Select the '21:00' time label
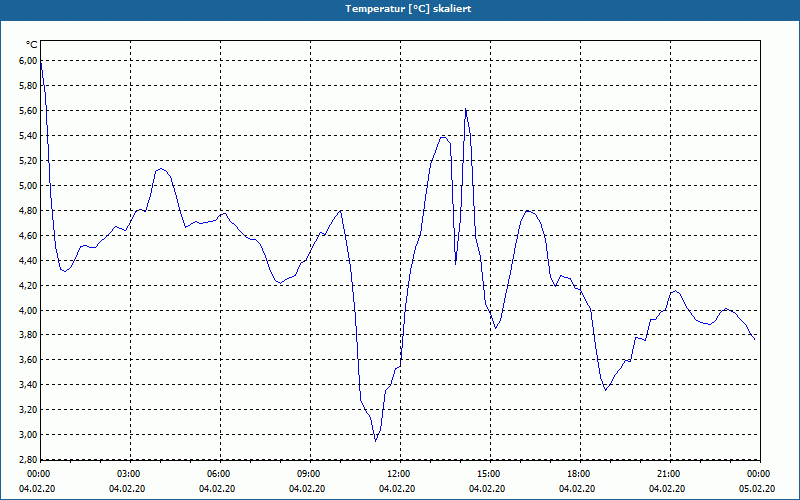Image resolution: width=800 pixels, height=500 pixels. pyautogui.click(x=667, y=474)
